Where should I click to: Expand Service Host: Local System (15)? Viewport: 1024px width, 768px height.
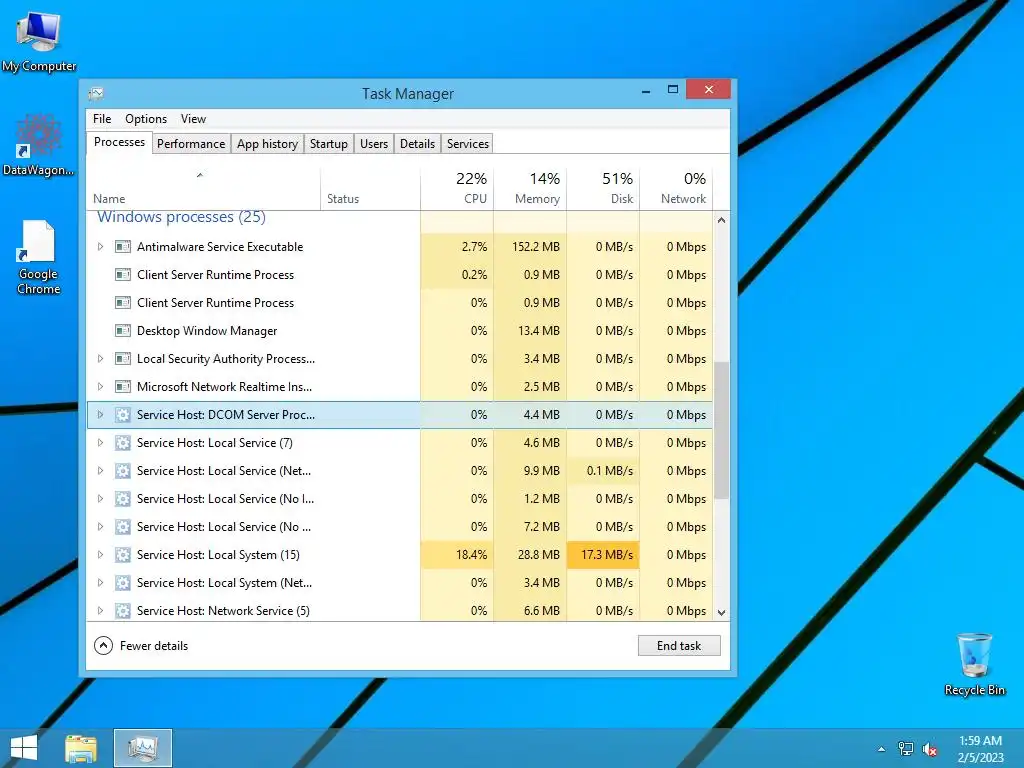click(x=101, y=554)
